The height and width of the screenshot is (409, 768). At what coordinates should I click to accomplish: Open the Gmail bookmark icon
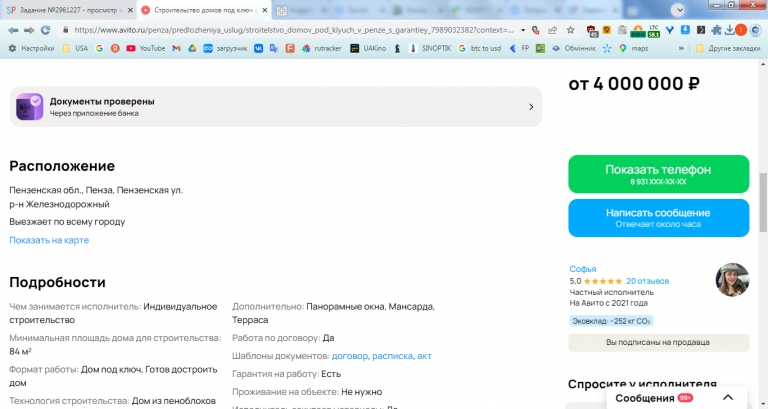(x=176, y=48)
